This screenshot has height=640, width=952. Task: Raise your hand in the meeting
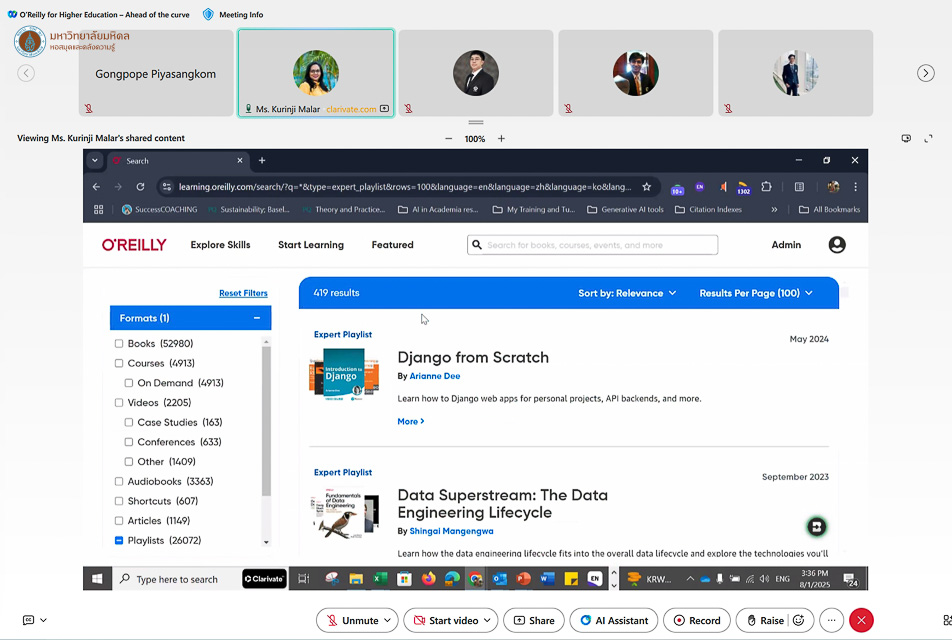coord(762,620)
